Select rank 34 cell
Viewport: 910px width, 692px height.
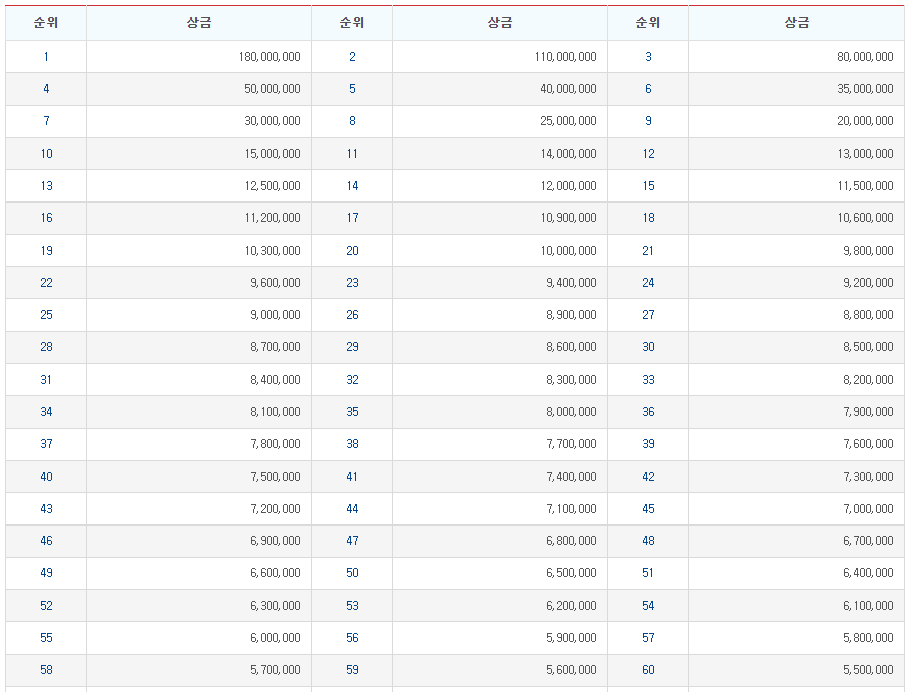coord(46,412)
